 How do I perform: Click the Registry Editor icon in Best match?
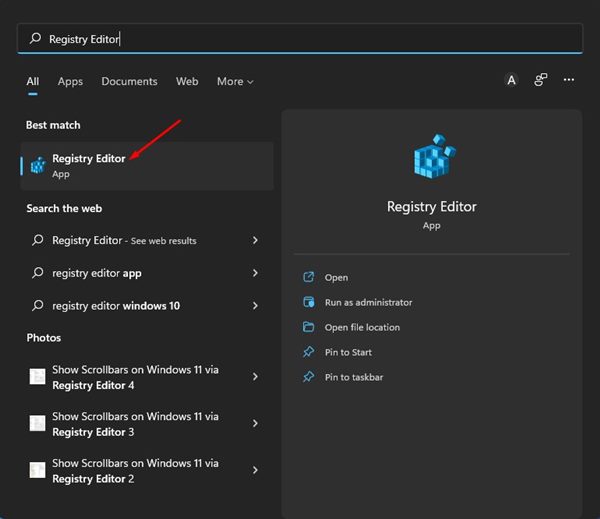point(38,166)
